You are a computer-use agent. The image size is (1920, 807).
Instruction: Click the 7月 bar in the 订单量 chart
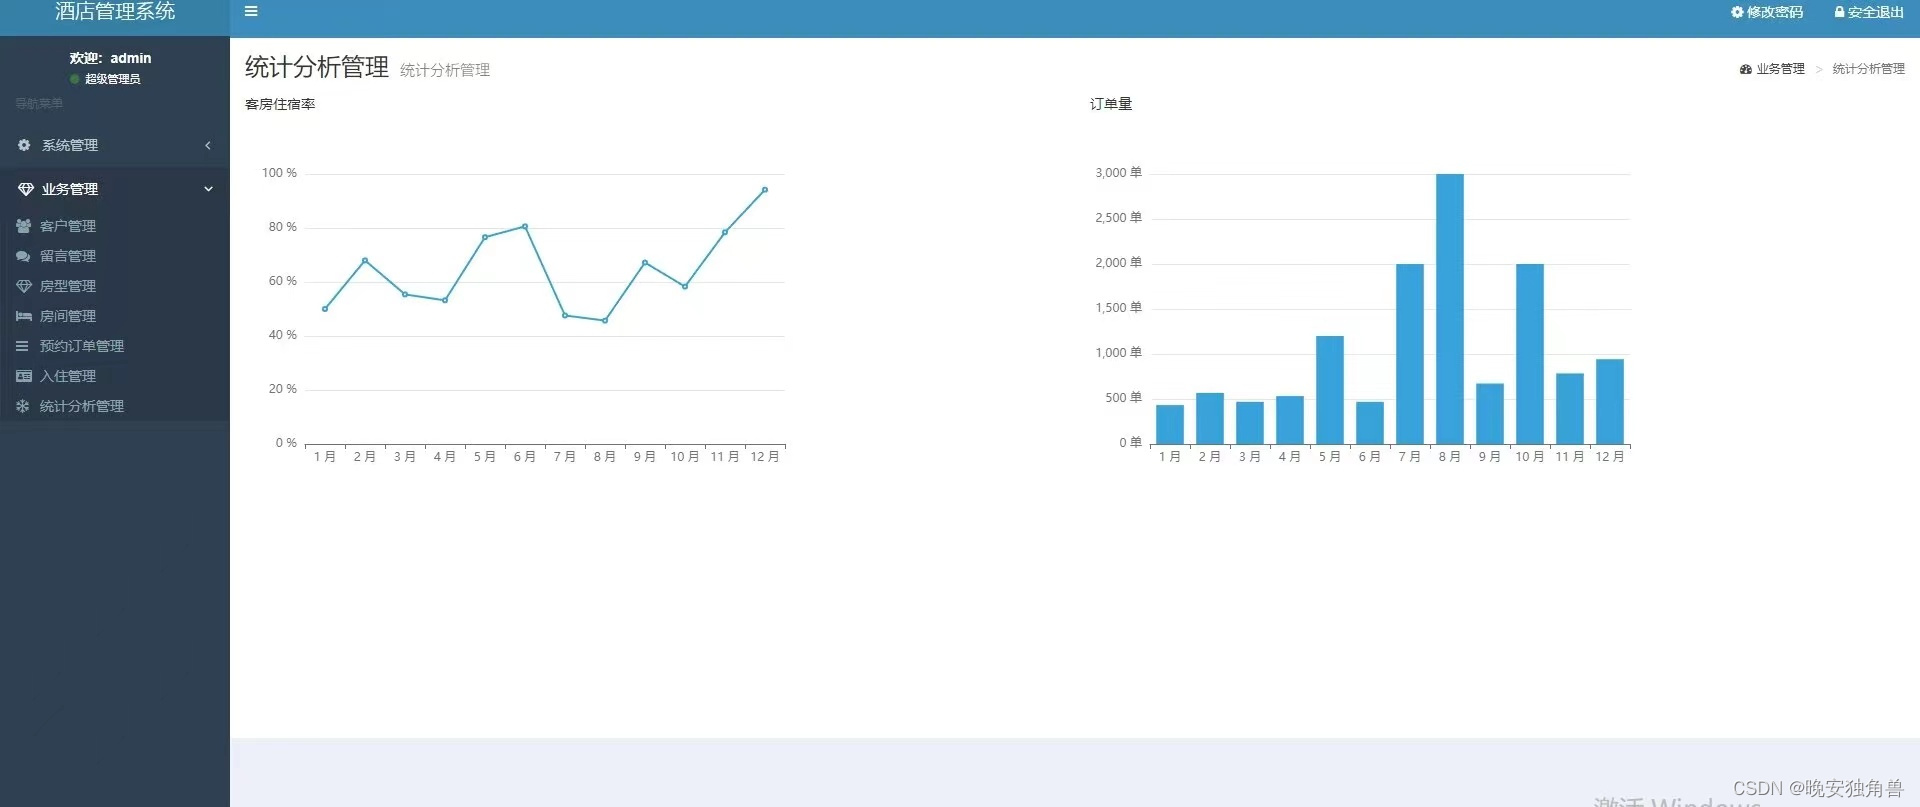[1410, 354]
